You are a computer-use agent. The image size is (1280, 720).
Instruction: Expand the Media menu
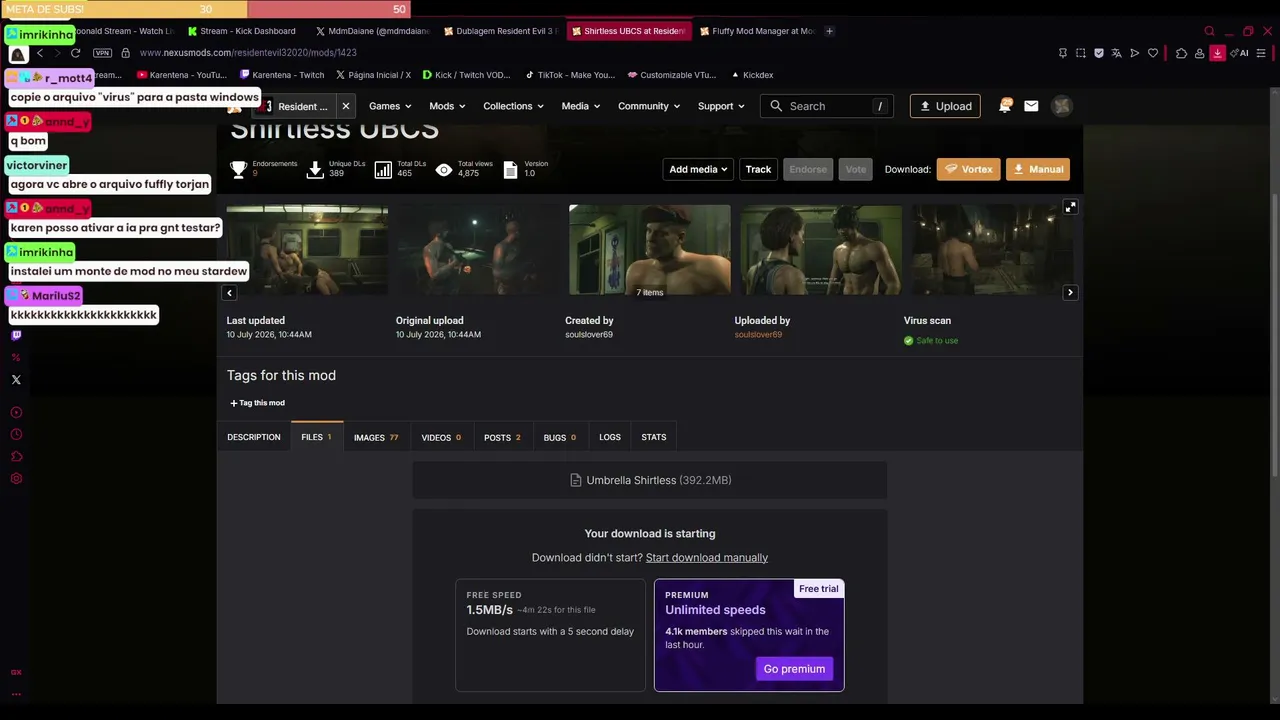[580, 106]
